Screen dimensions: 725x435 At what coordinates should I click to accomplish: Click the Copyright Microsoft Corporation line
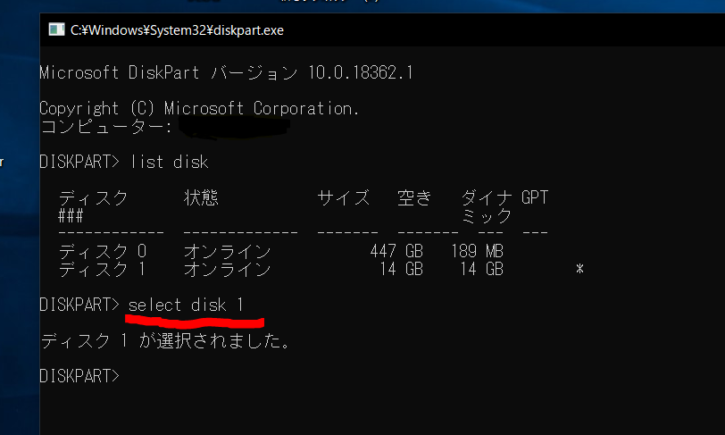[199, 108]
